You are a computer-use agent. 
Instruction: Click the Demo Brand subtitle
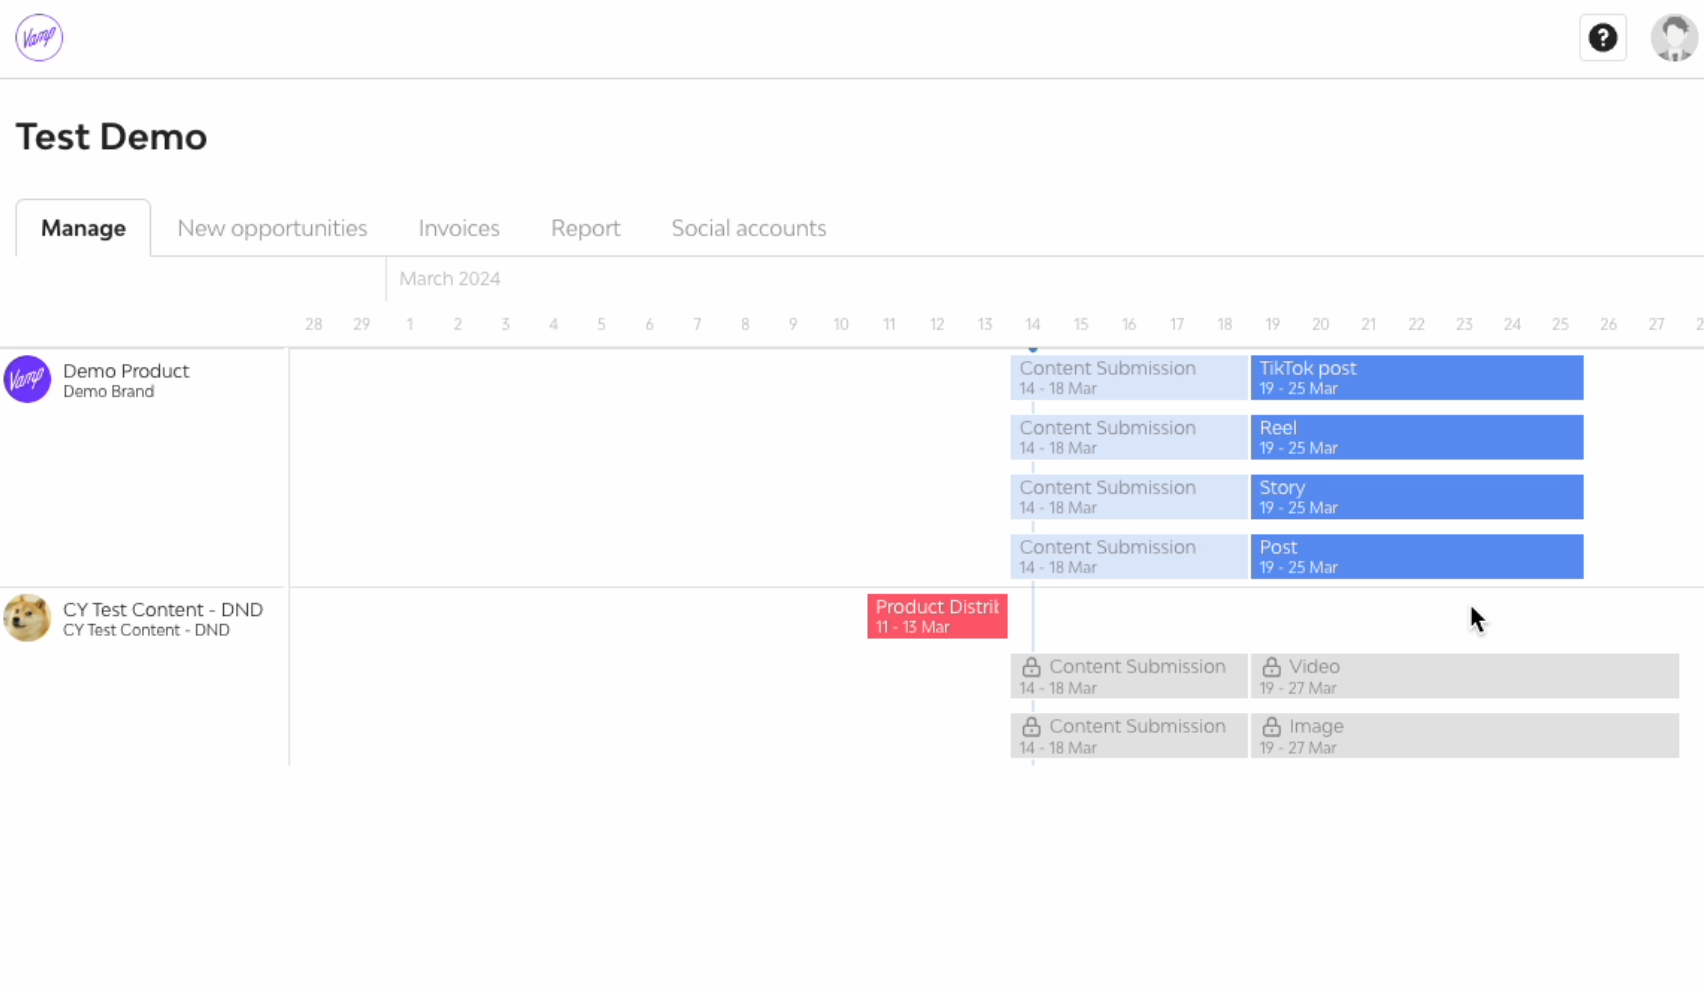pyautogui.click(x=109, y=392)
